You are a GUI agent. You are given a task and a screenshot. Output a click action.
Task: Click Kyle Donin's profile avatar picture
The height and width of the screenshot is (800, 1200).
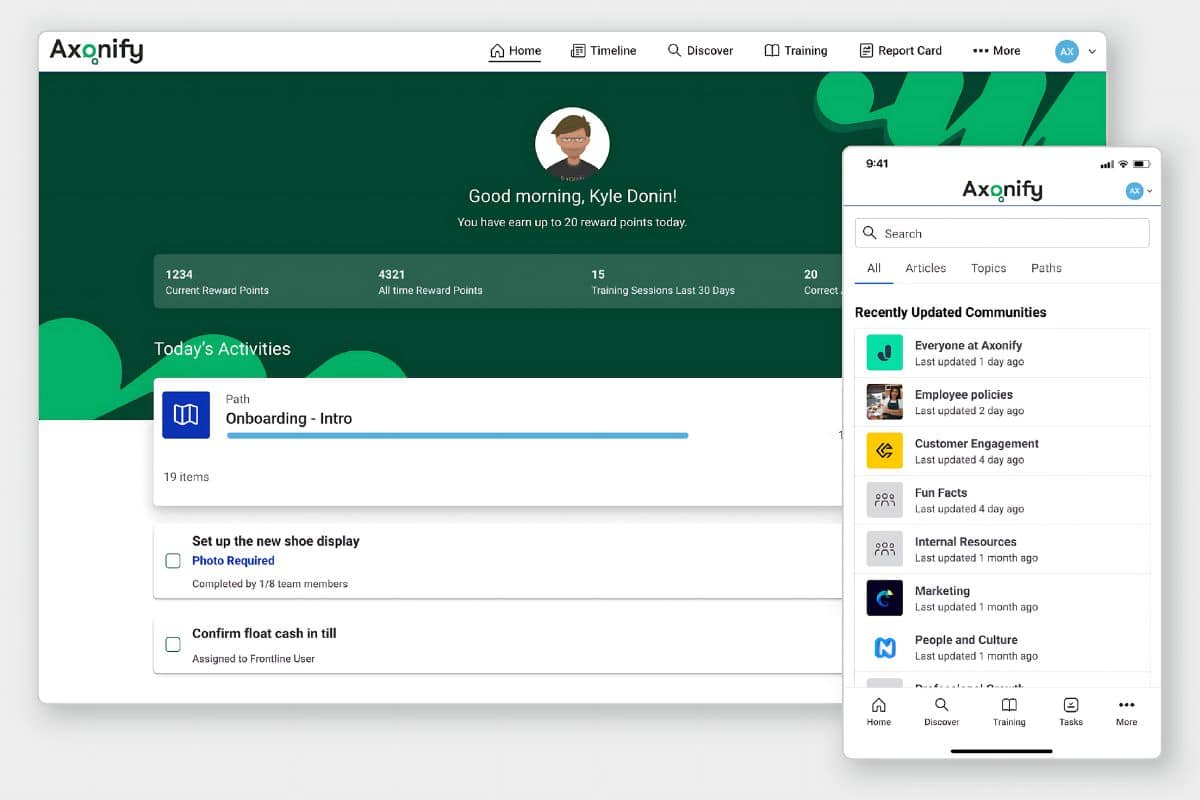pos(572,143)
